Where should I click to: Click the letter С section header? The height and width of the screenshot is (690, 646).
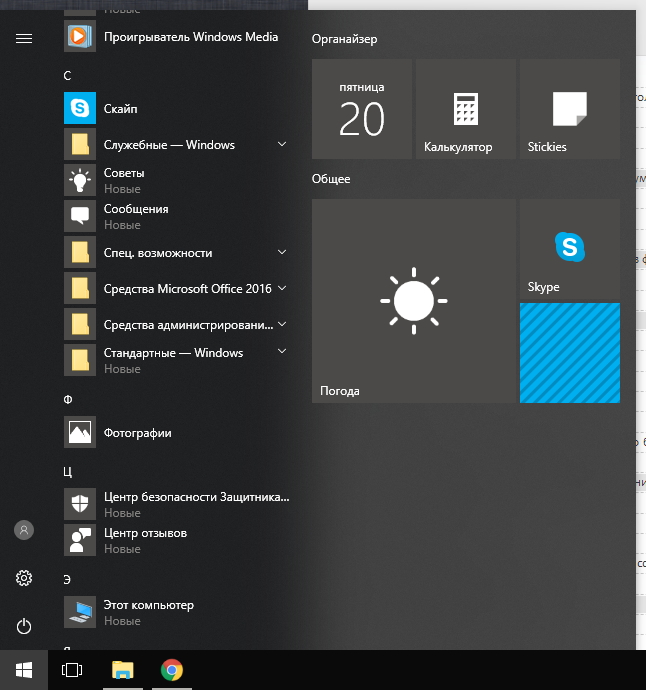tap(67, 76)
